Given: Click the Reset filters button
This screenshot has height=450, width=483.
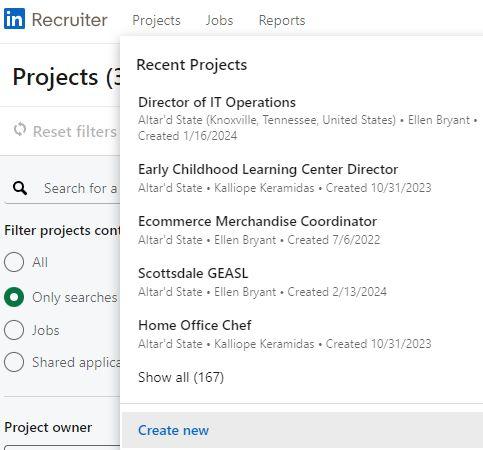Looking at the screenshot, I should click(65, 131).
